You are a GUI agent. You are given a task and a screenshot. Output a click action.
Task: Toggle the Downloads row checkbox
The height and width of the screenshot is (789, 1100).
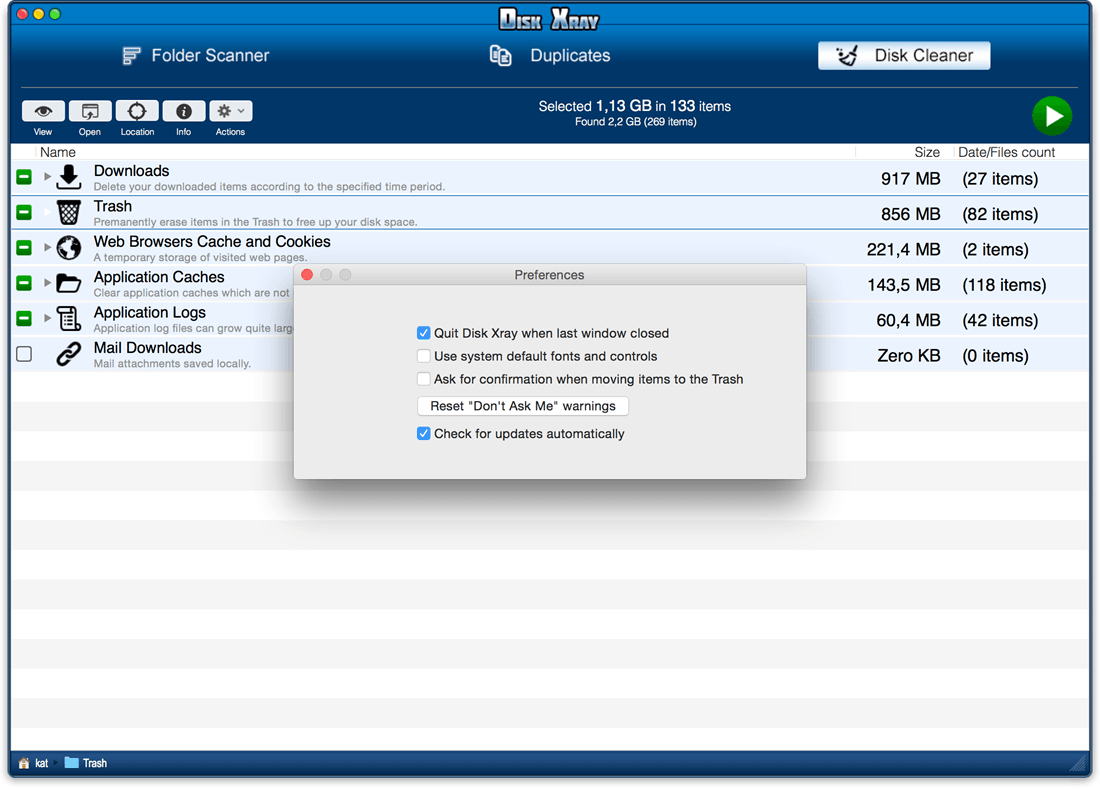24,177
